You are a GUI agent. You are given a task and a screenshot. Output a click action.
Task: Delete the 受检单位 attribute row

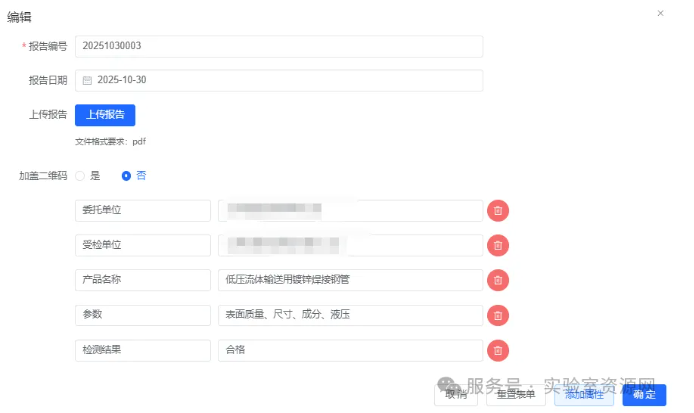point(498,245)
